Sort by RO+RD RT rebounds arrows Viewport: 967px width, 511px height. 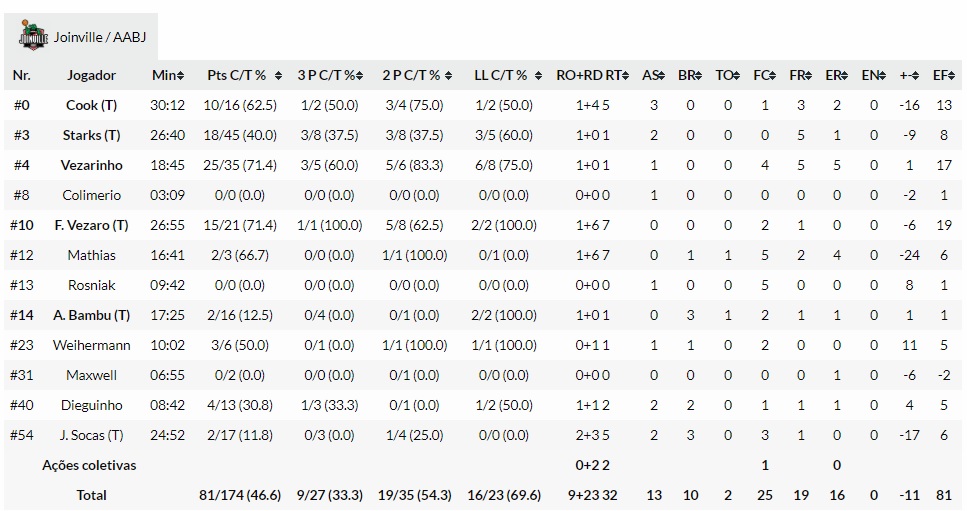627,75
